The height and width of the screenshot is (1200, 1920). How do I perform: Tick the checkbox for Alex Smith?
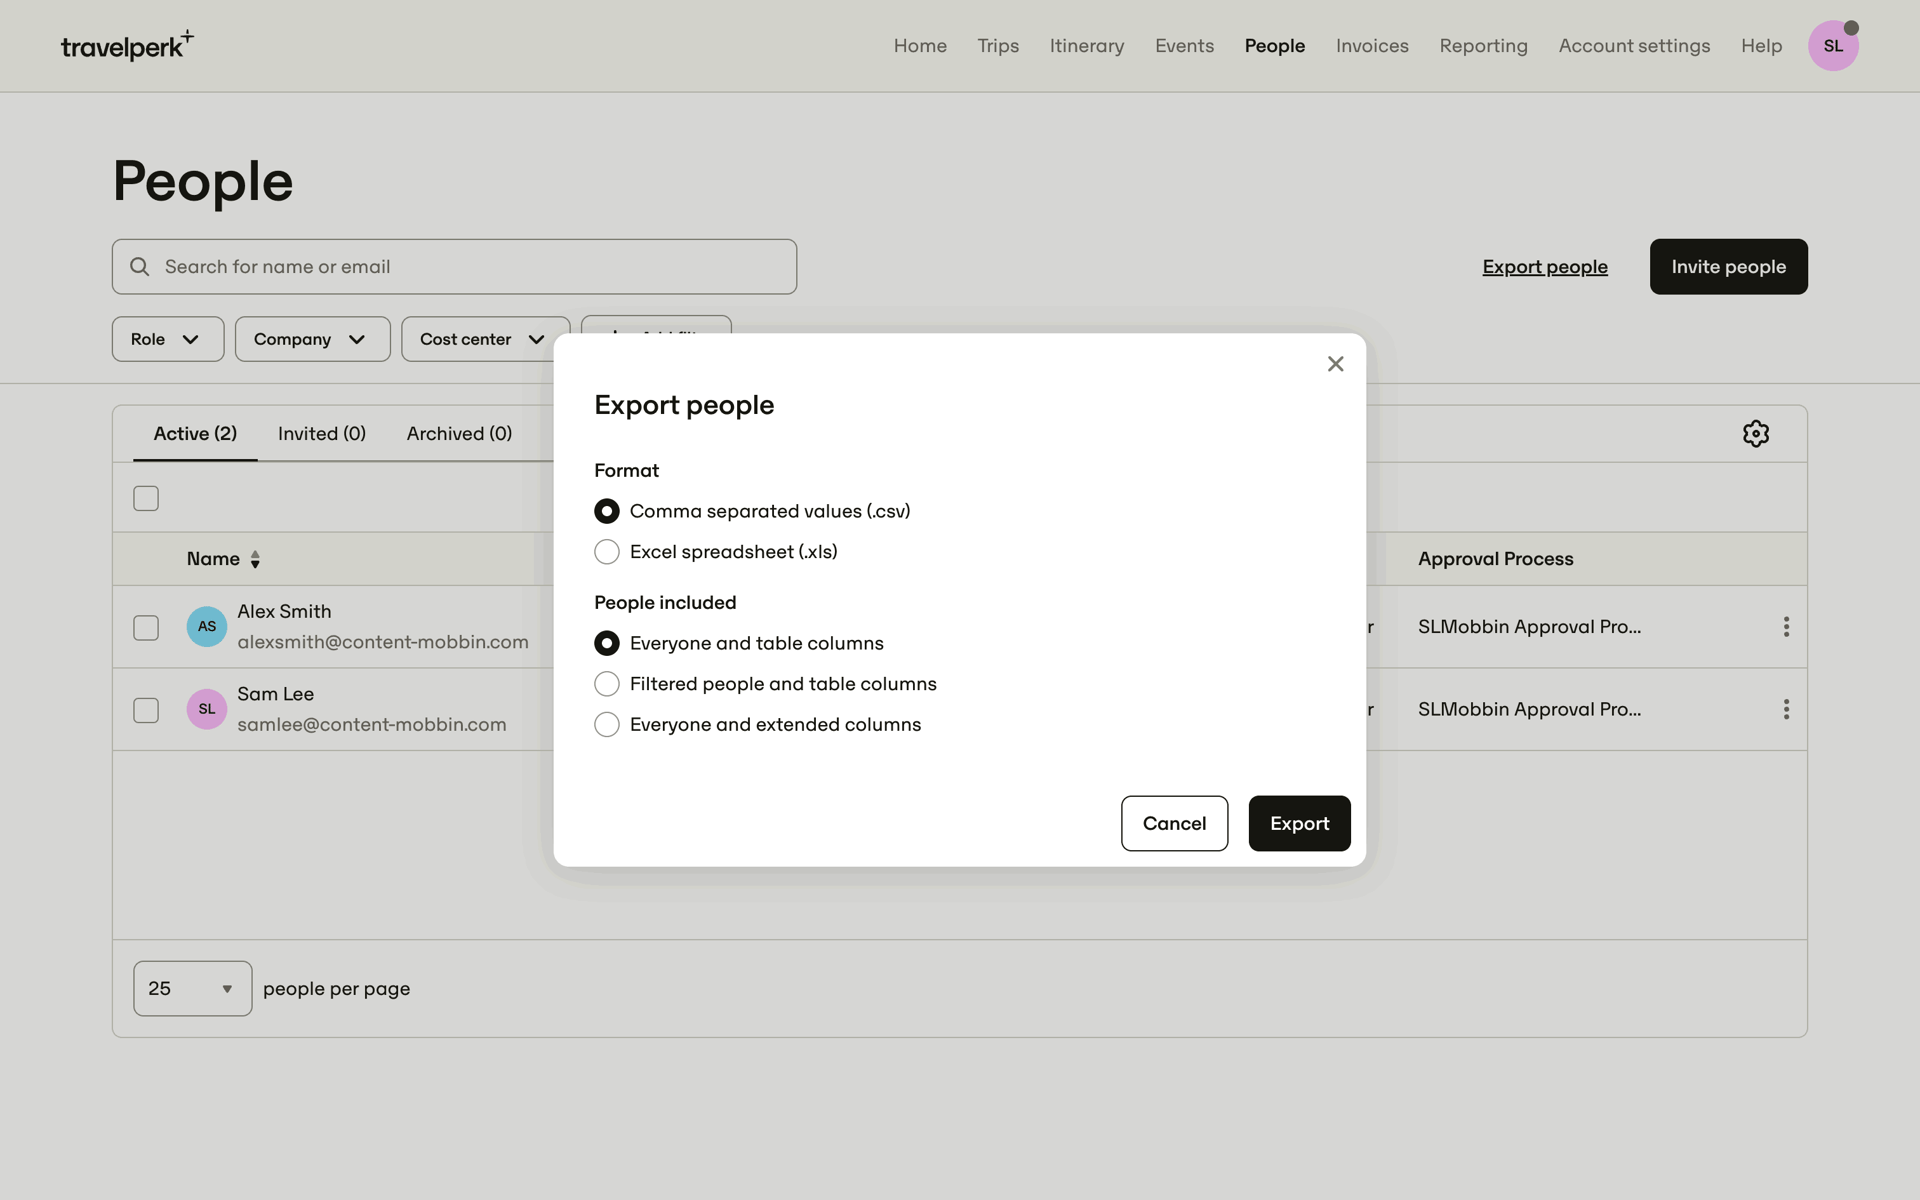pos(146,628)
